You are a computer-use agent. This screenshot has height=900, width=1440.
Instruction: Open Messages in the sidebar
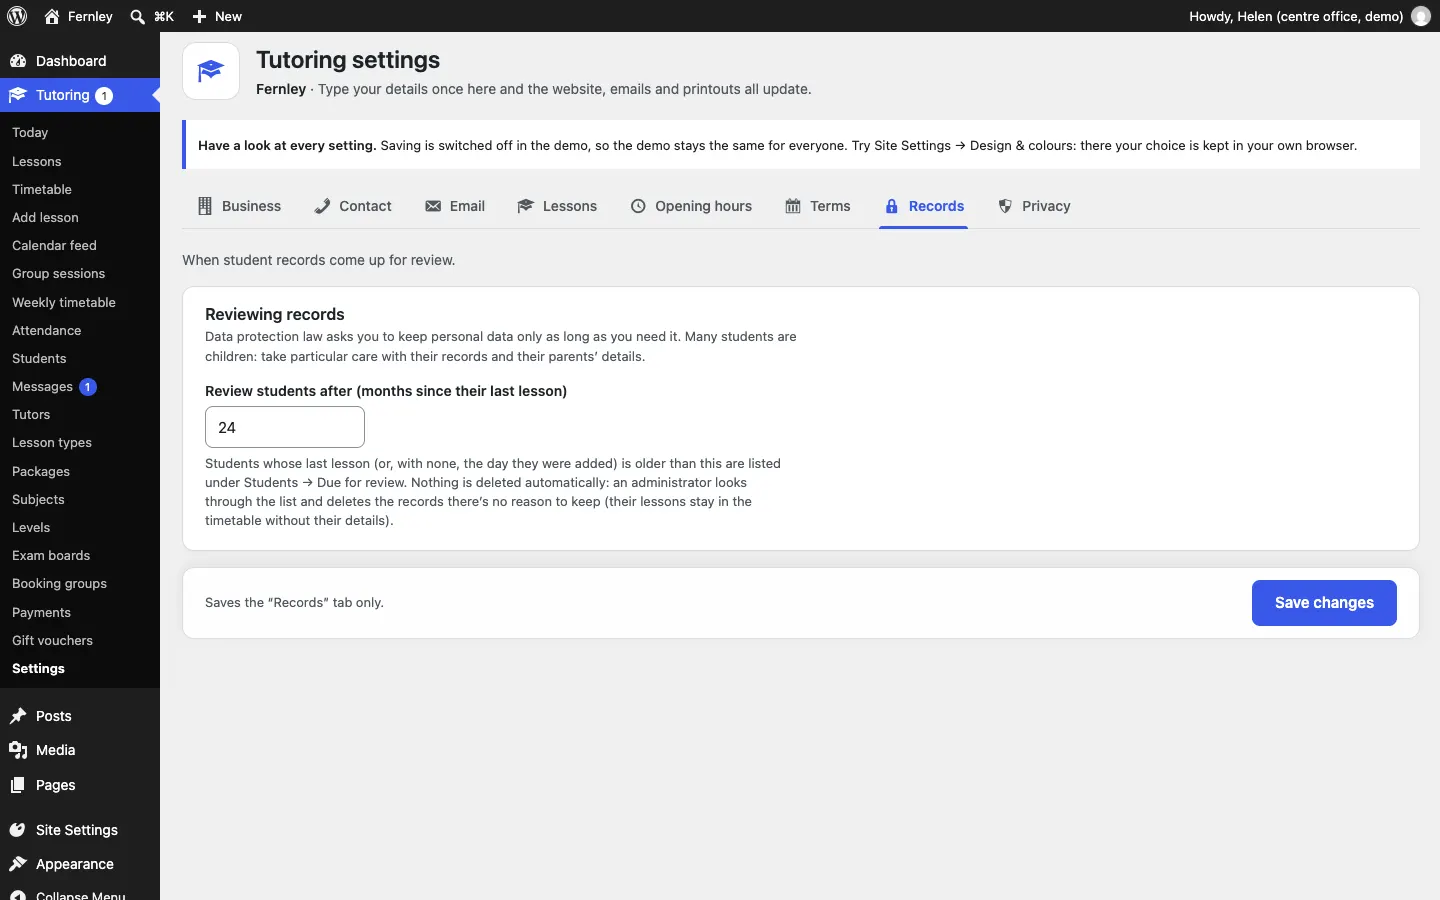point(42,386)
